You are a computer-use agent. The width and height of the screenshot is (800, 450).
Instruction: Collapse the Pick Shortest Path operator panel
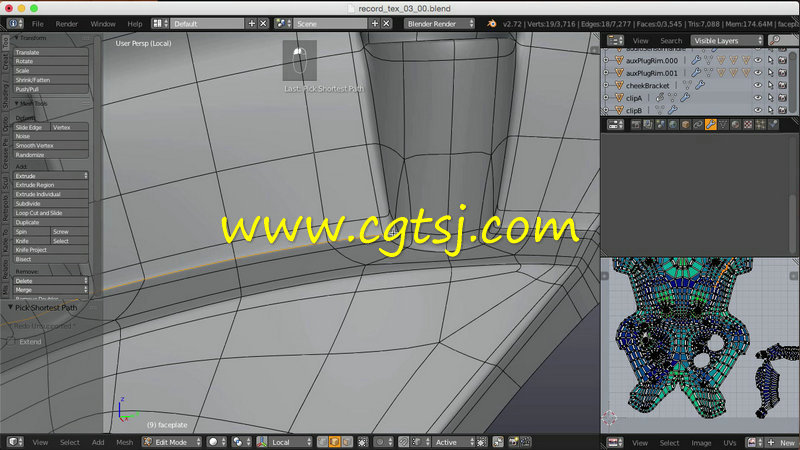(10, 307)
